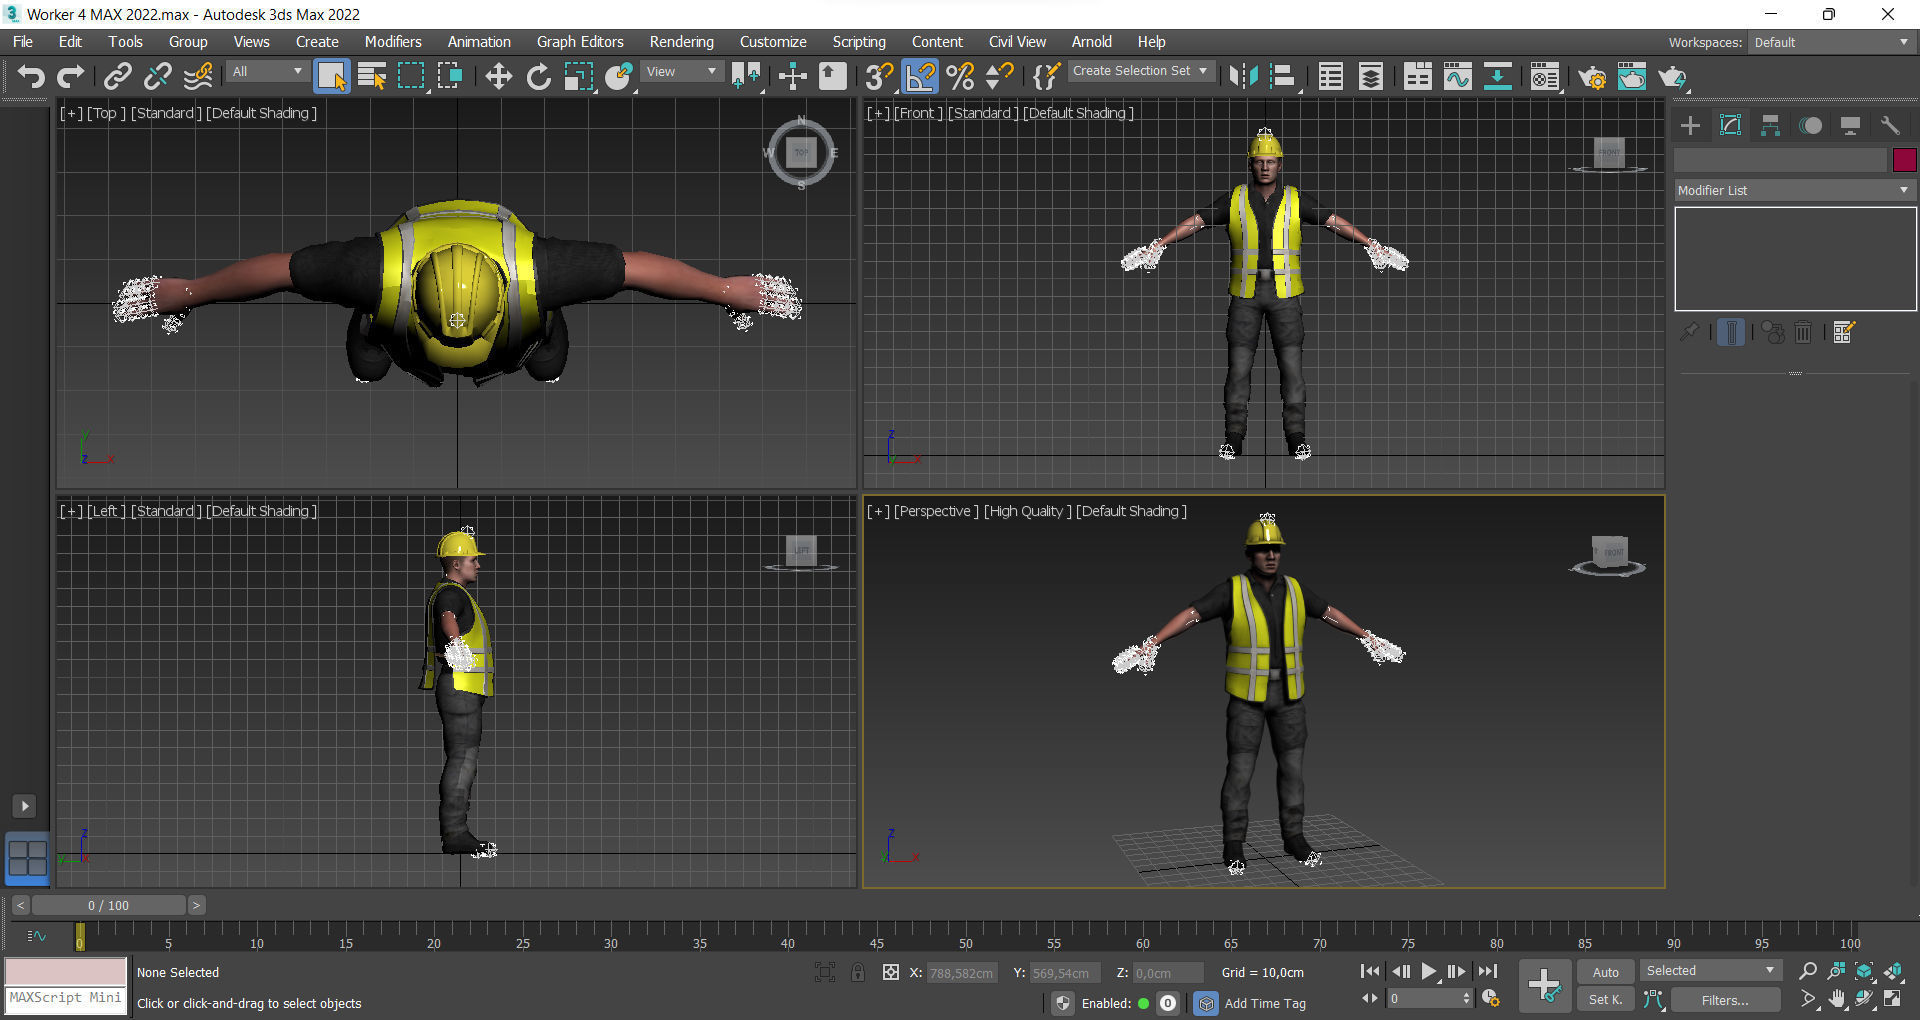Open the Selected key filter dropdown

tap(1710, 971)
